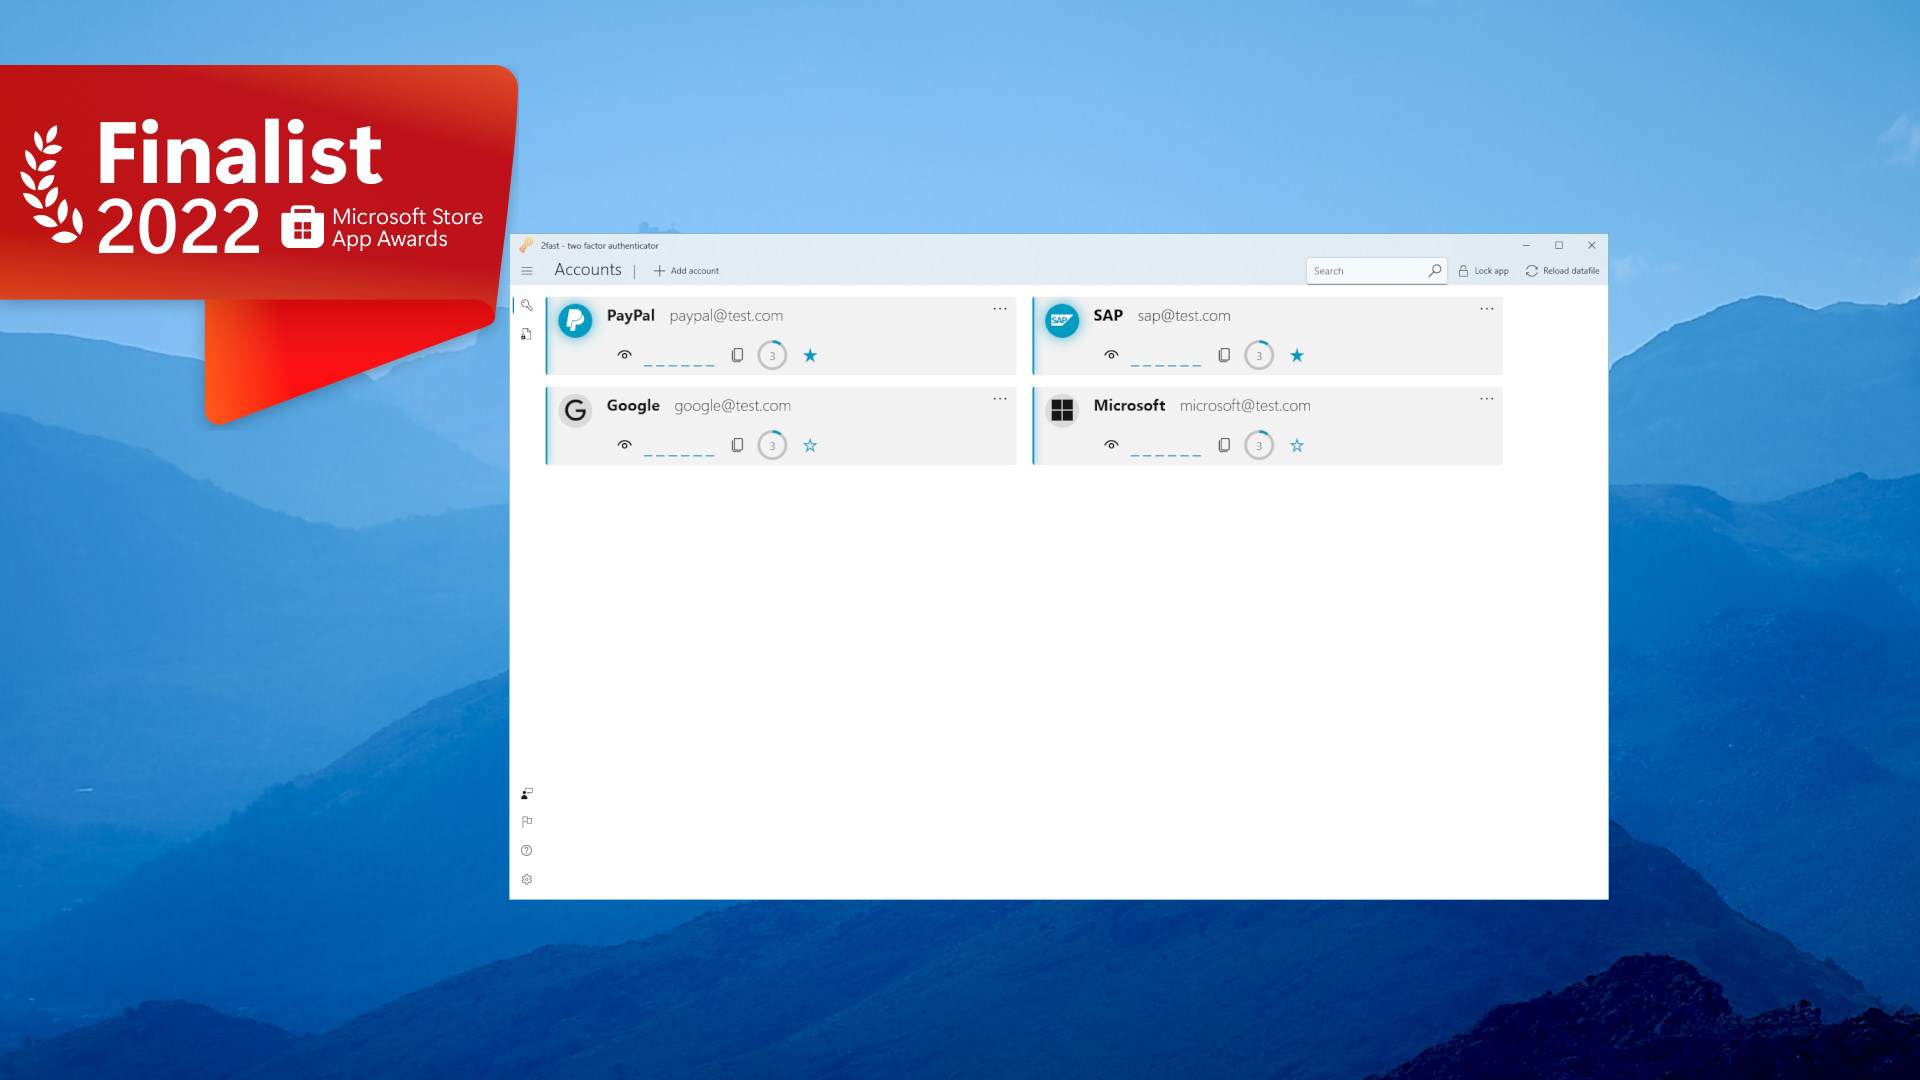Expand the hamburger navigation menu
Screen dimensions: 1920x1080
tap(527, 270)
